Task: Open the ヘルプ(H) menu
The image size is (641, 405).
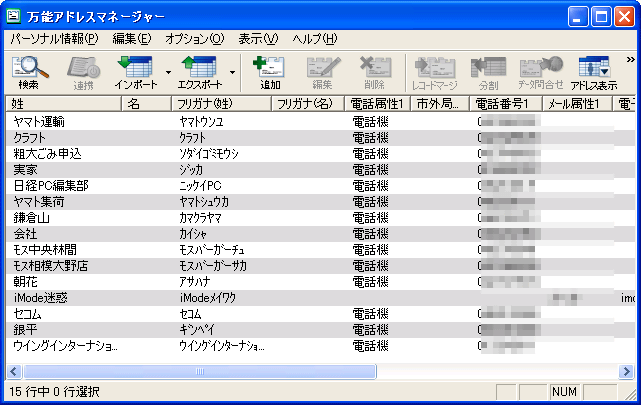Action: coord(315,39)
